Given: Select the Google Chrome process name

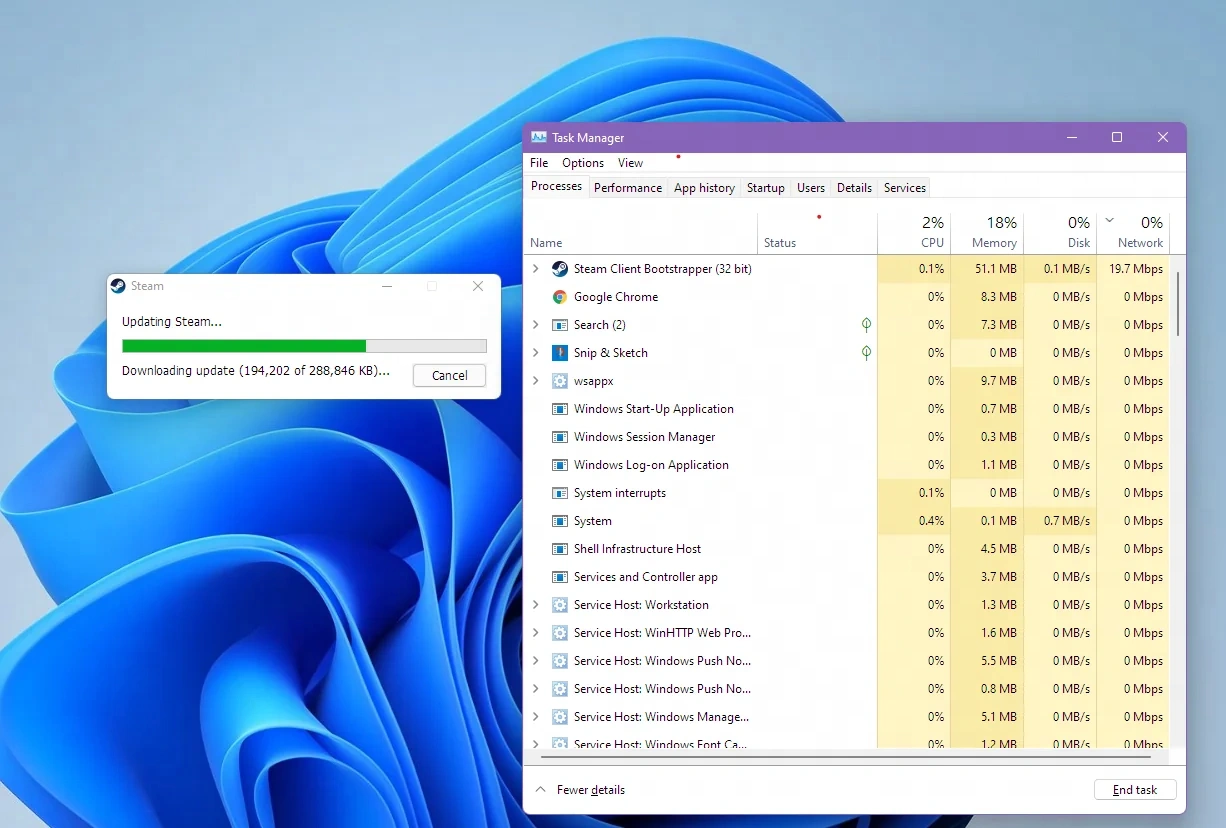Looking at the screenshot, I should [616, 297].
